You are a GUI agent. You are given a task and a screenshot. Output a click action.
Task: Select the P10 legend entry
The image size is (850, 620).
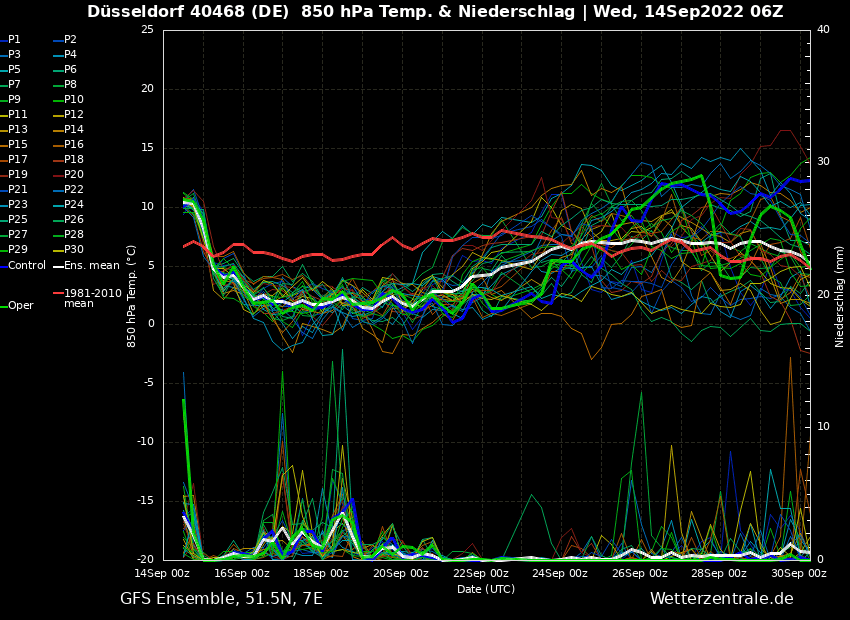(74, 100)
